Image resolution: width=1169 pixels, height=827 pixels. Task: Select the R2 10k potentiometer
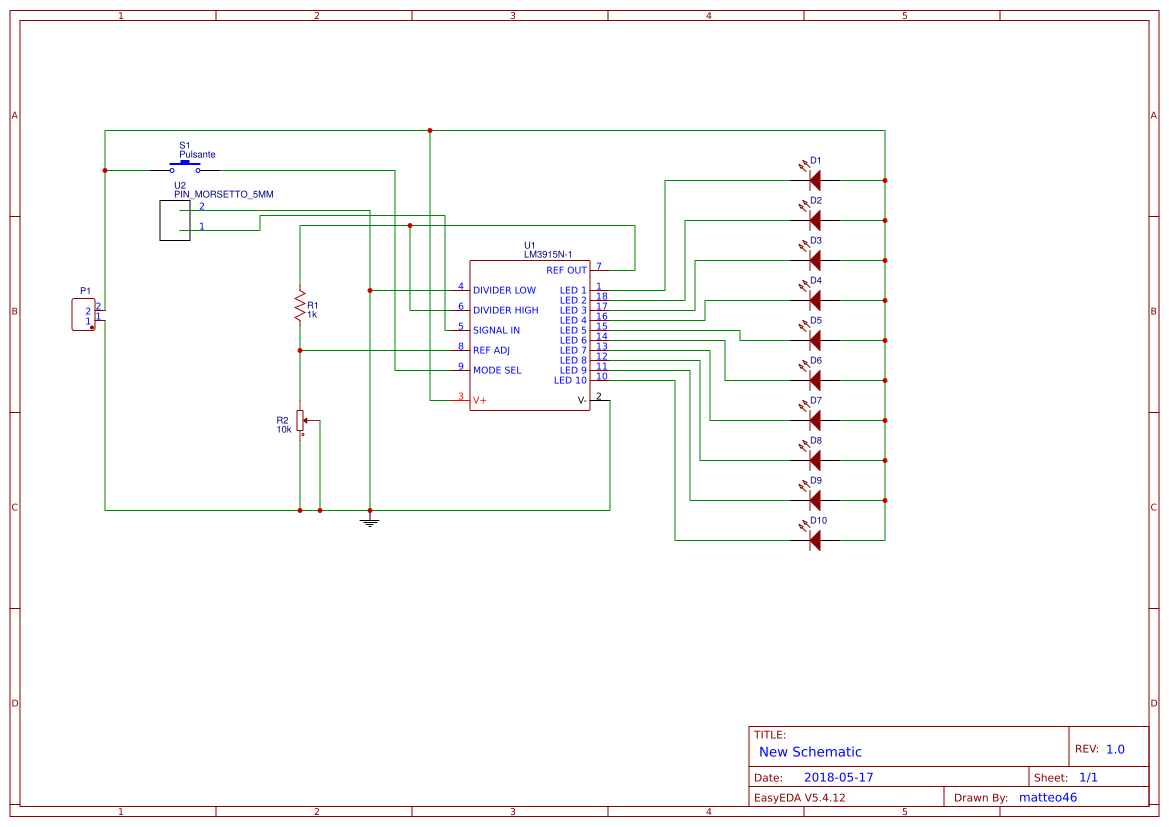pyautogui.click(x=300, y=420)
